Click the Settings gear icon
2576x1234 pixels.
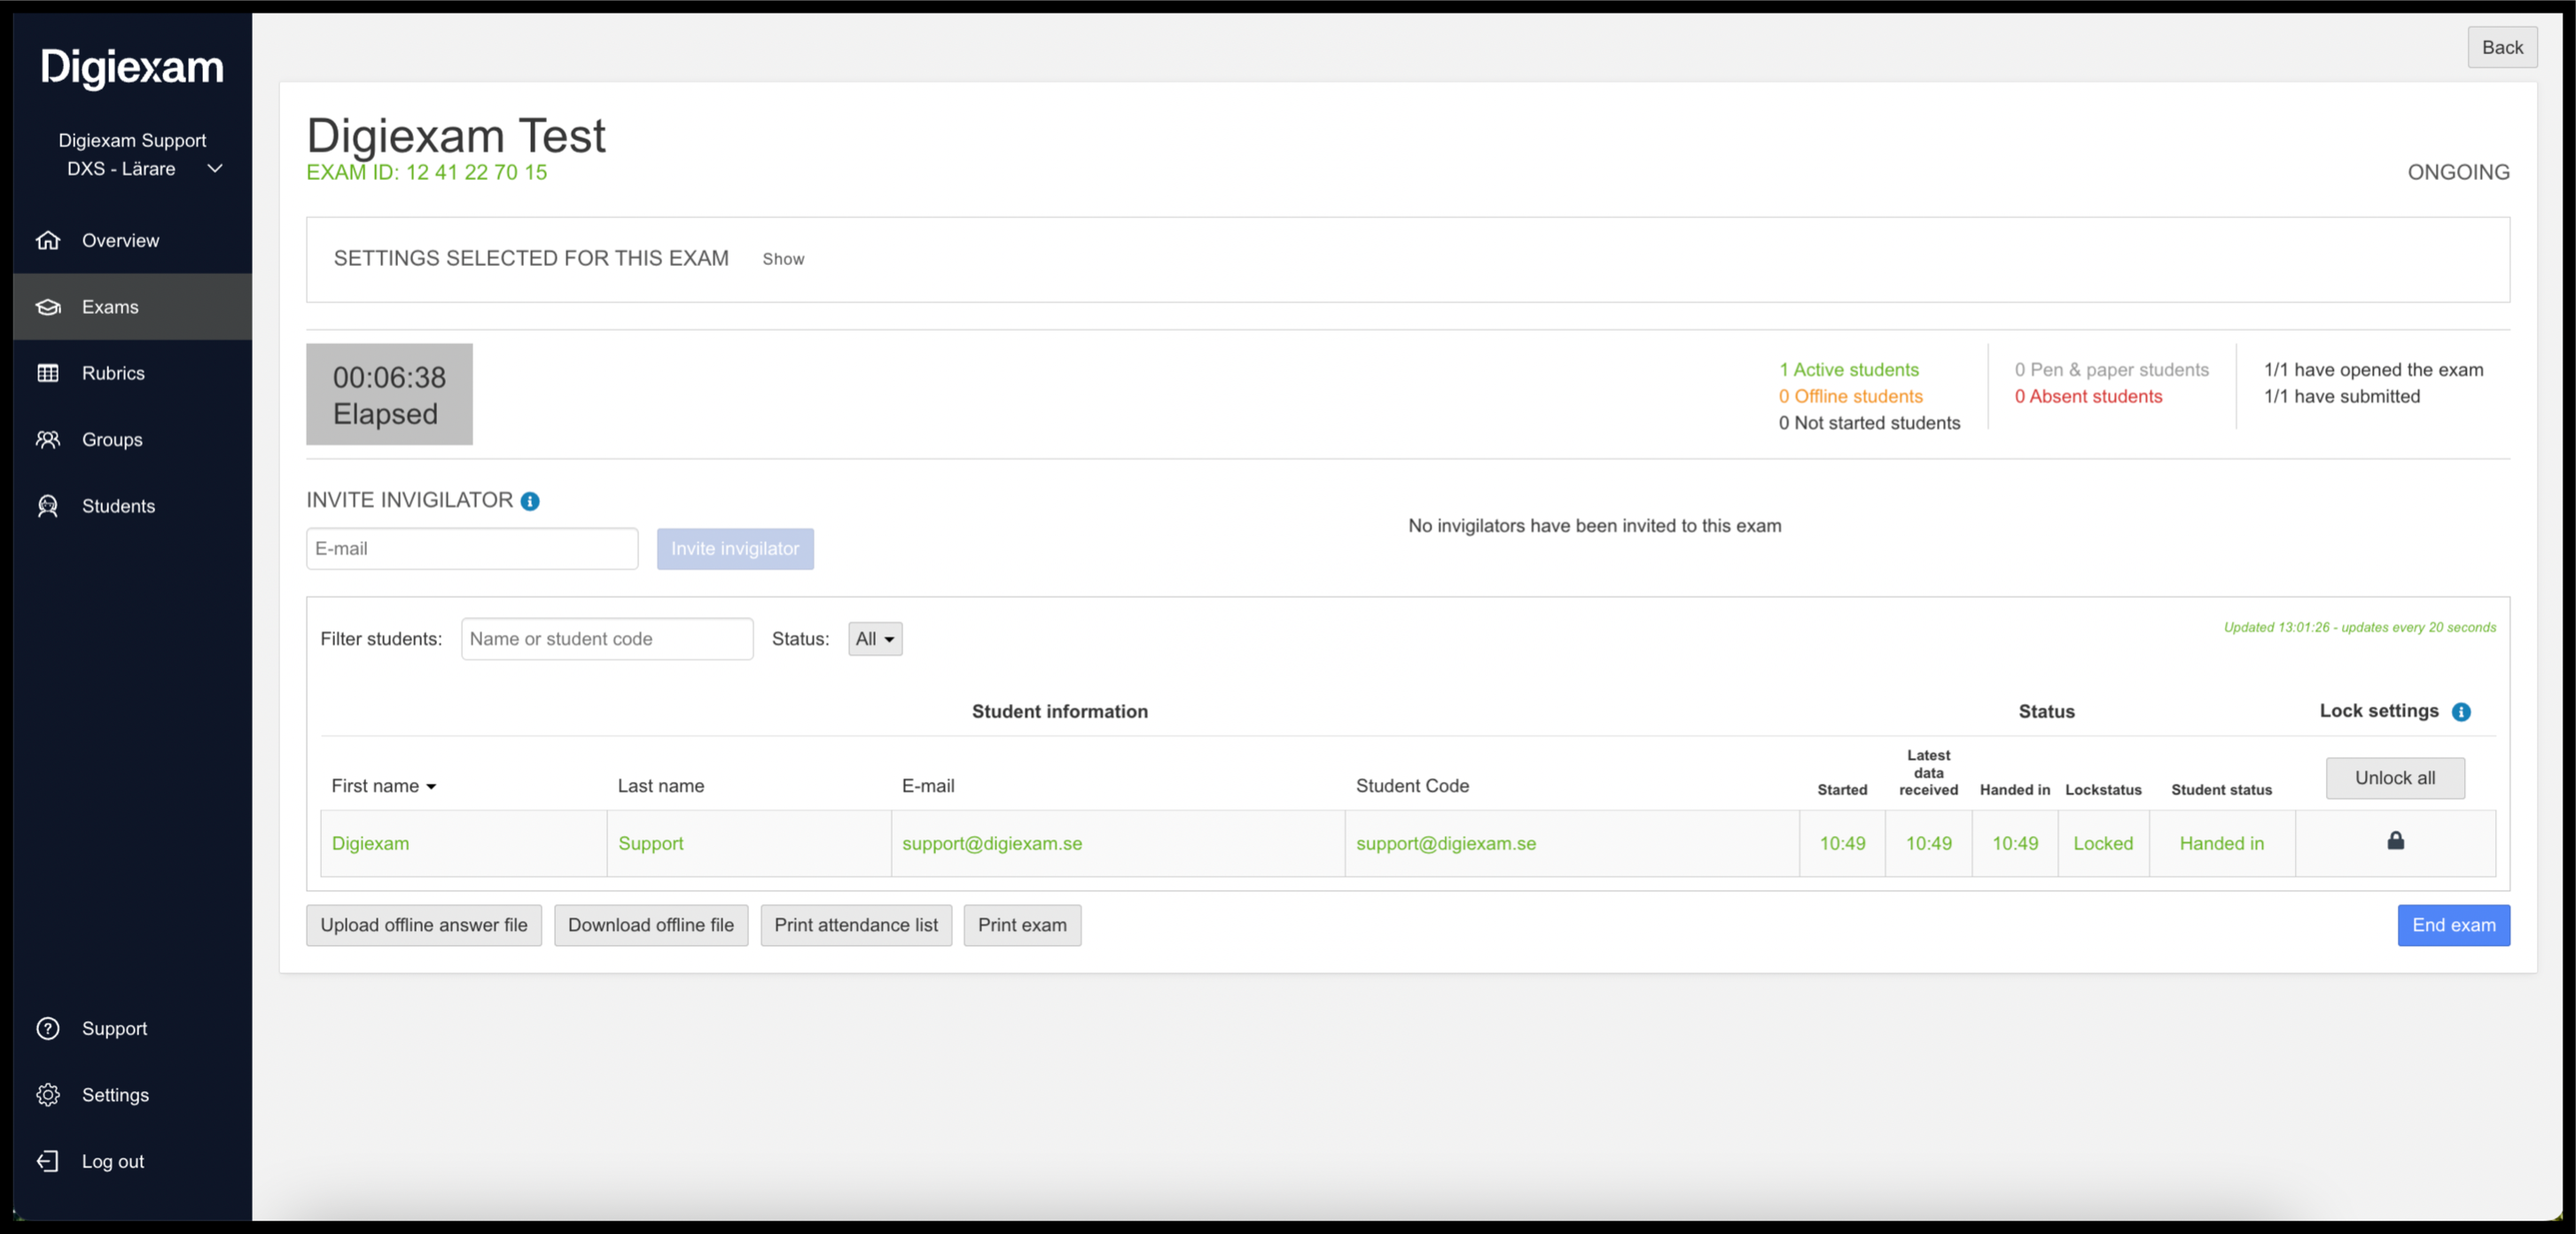[48, 1094]
